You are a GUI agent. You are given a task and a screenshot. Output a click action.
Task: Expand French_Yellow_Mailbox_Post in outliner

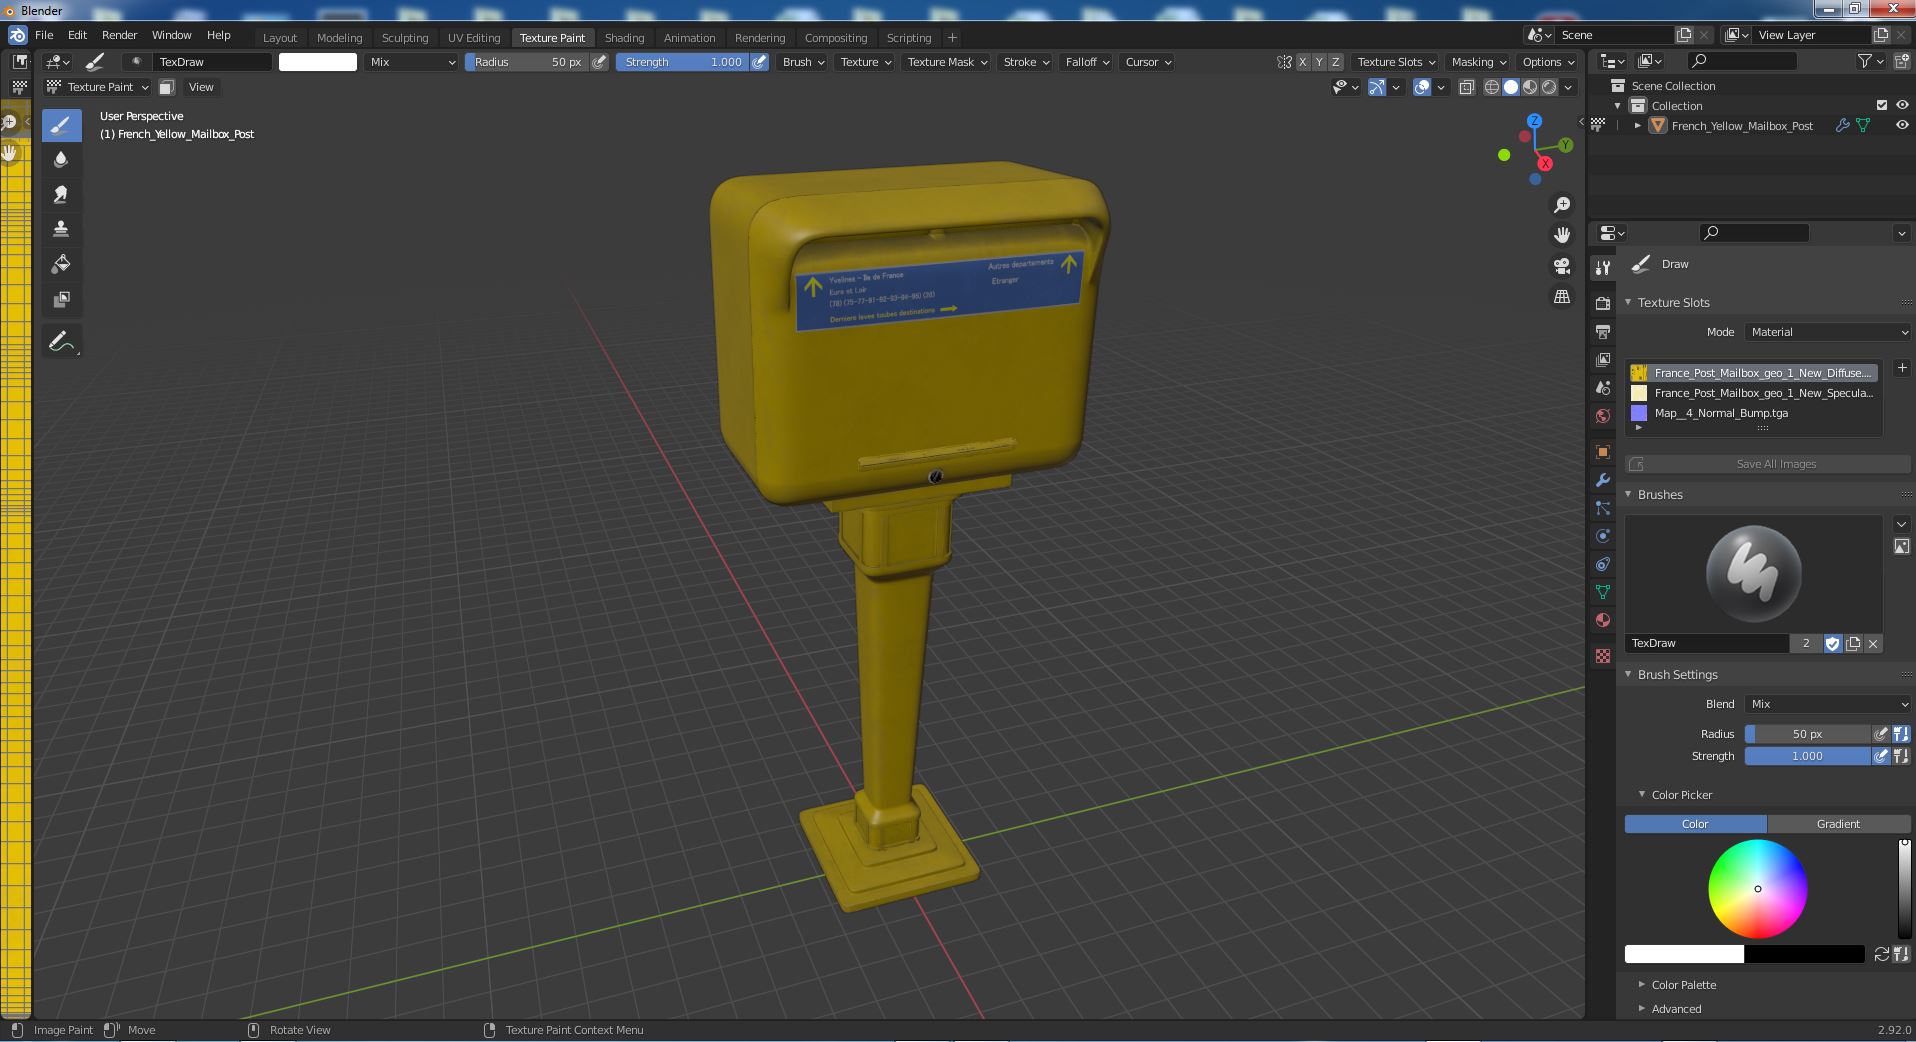(x=1637, y=126)
